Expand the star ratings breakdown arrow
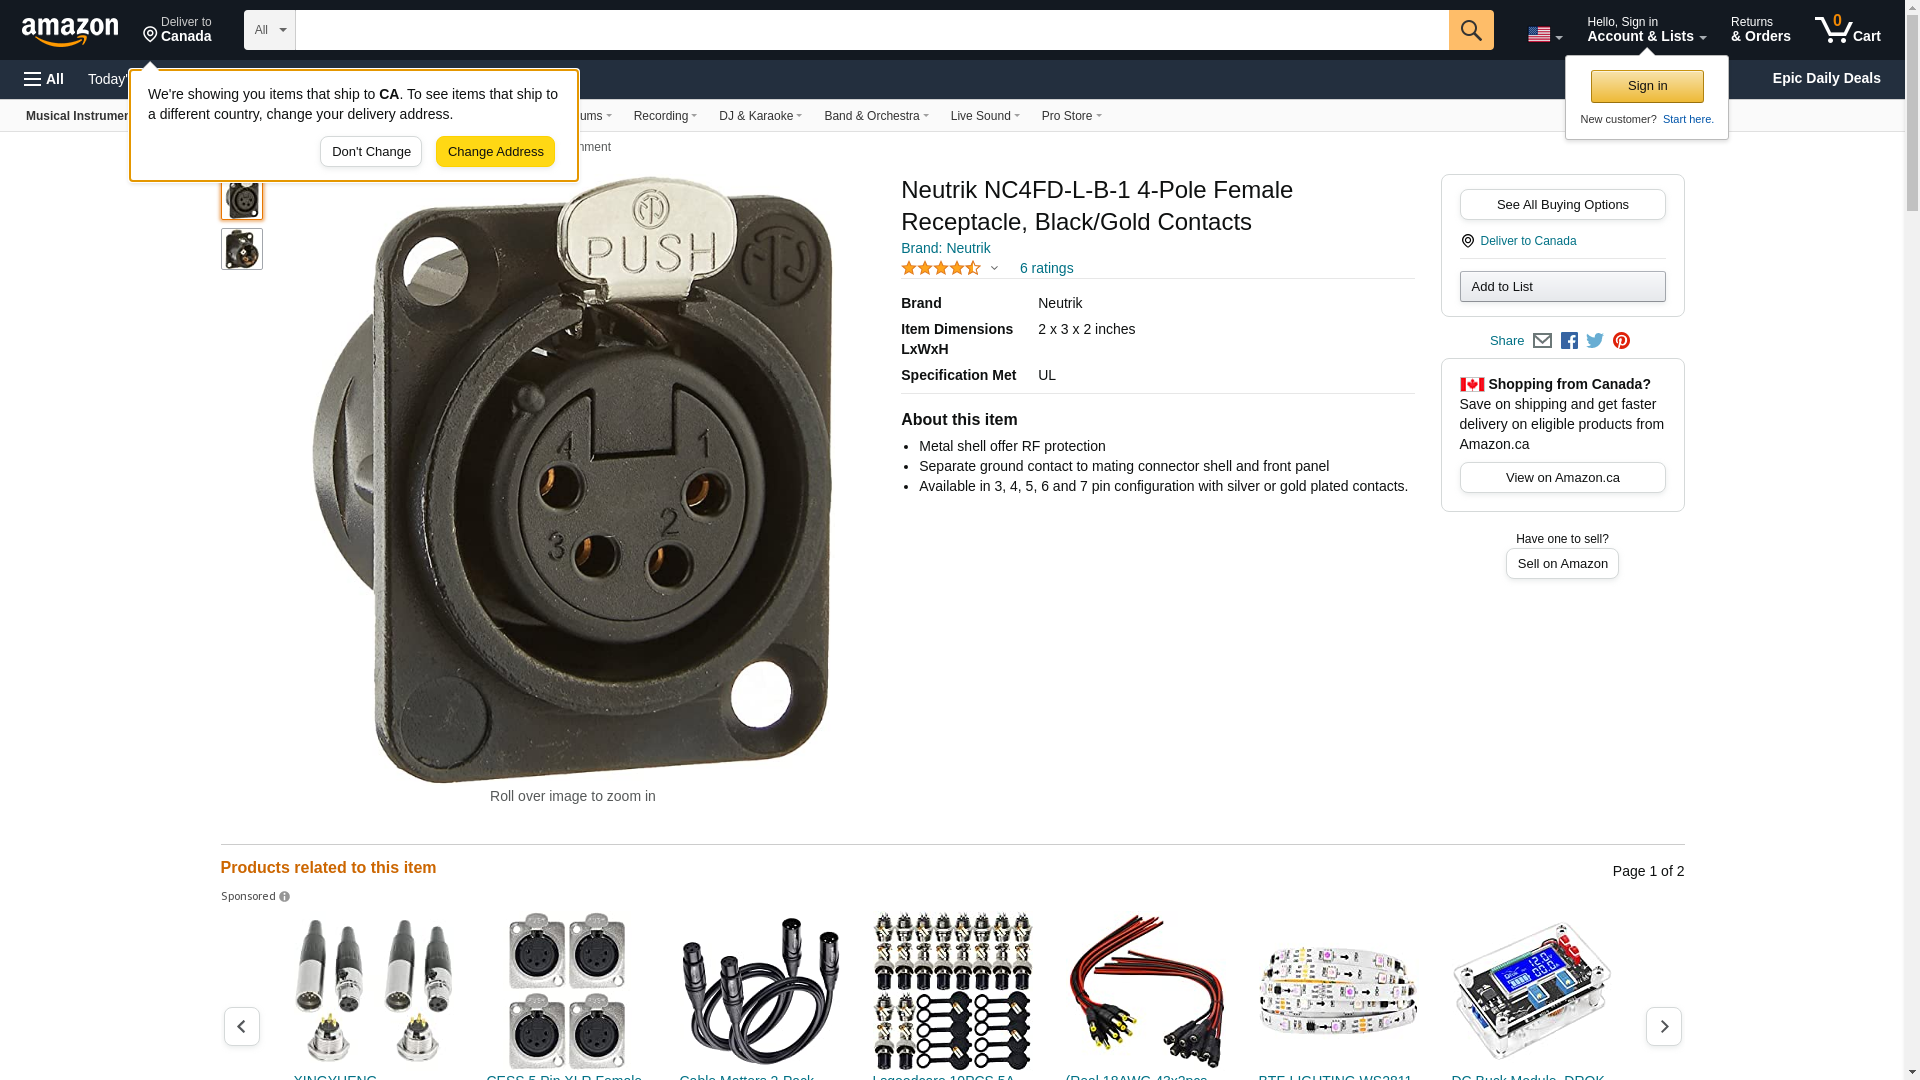Image resolution: width=1920 pixels, height=1080 pixels. click(994, 268)
